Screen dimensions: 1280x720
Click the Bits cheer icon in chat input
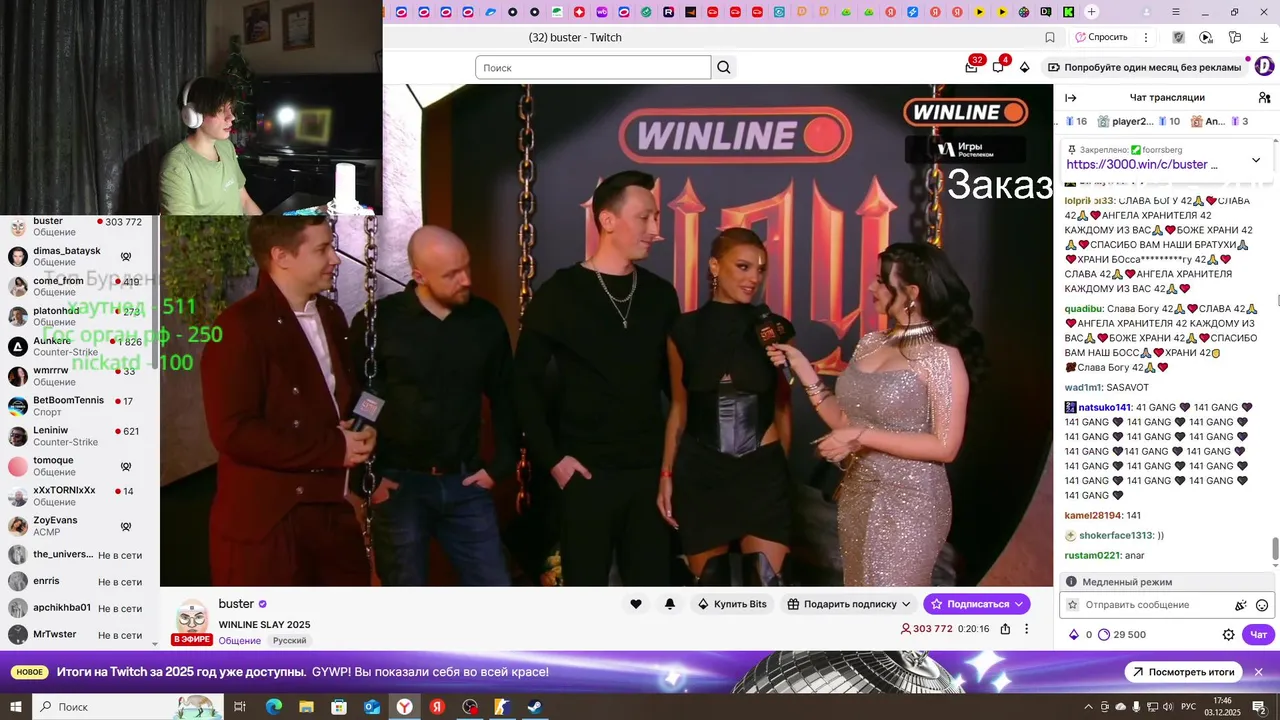pos(1241,605)
